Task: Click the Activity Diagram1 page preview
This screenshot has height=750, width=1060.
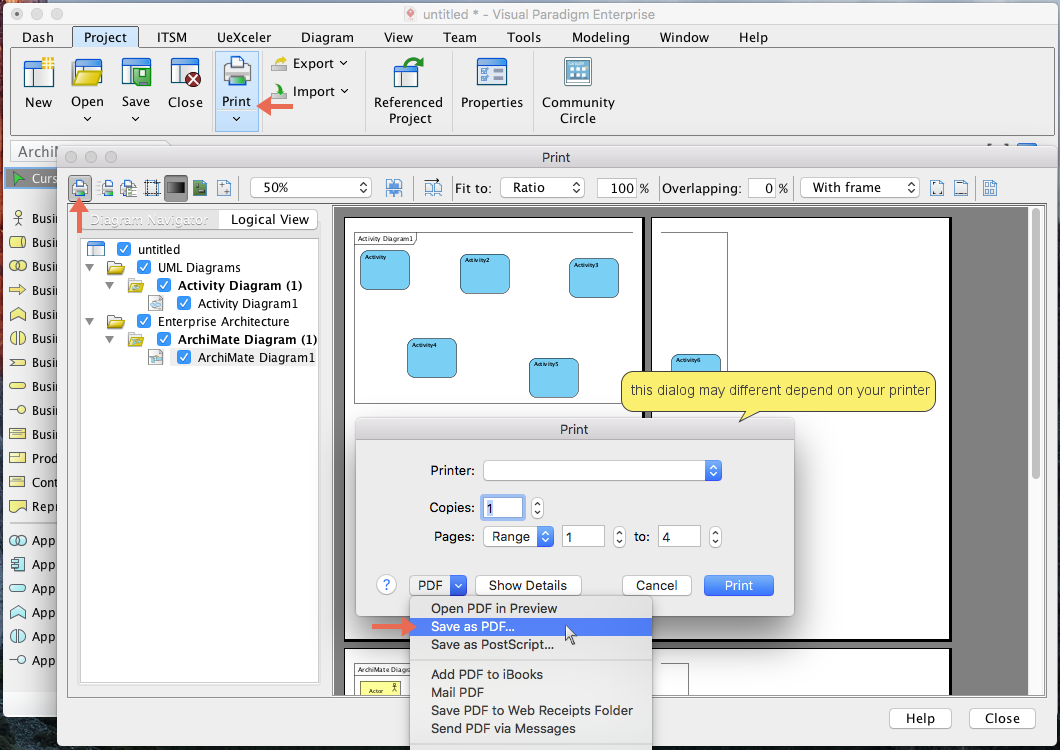Action: (493, 318)
